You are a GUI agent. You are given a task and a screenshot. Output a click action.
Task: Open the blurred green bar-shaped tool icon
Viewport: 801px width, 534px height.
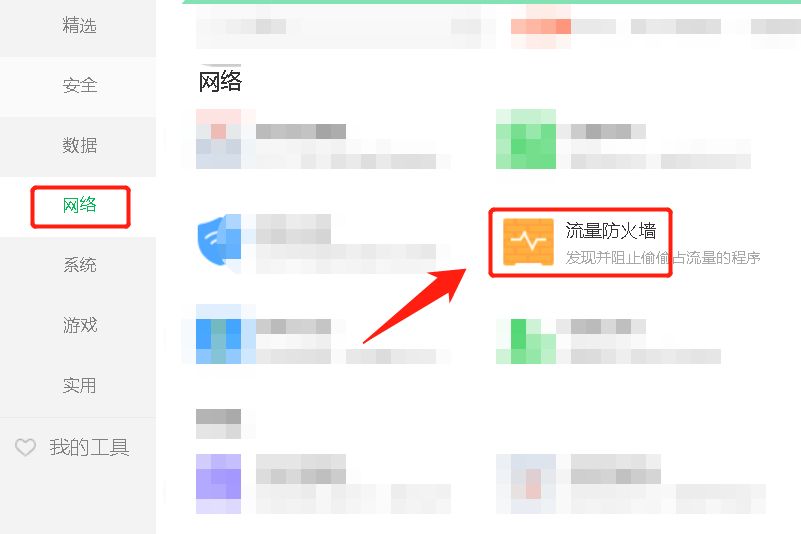pyautogui.click(x=526, y=341)
